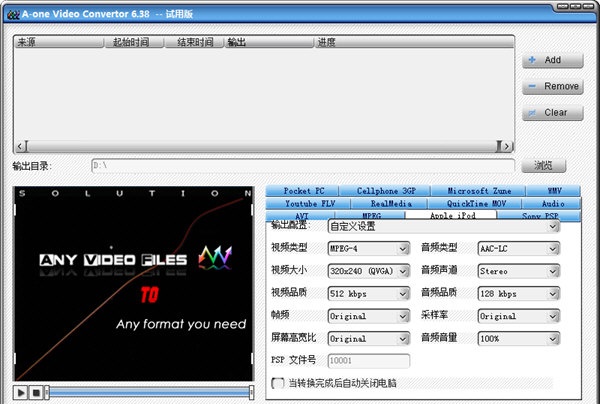The height and width of the screenshot is (404, 600).
Task: Click the 来源 column header
Action: pyautogui.click(x=59, y=42)
